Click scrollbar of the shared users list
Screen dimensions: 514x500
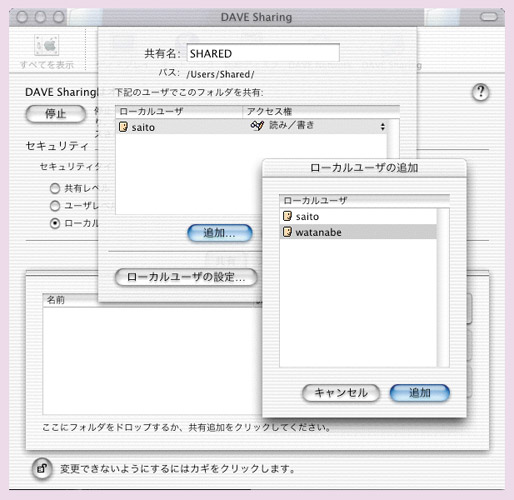393,138
